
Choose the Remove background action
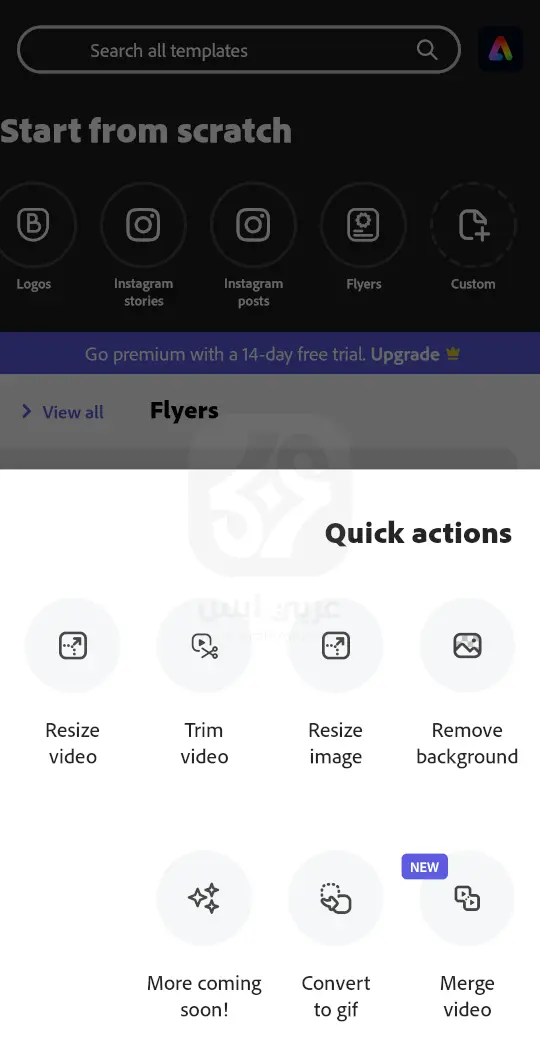coord(467,646)
